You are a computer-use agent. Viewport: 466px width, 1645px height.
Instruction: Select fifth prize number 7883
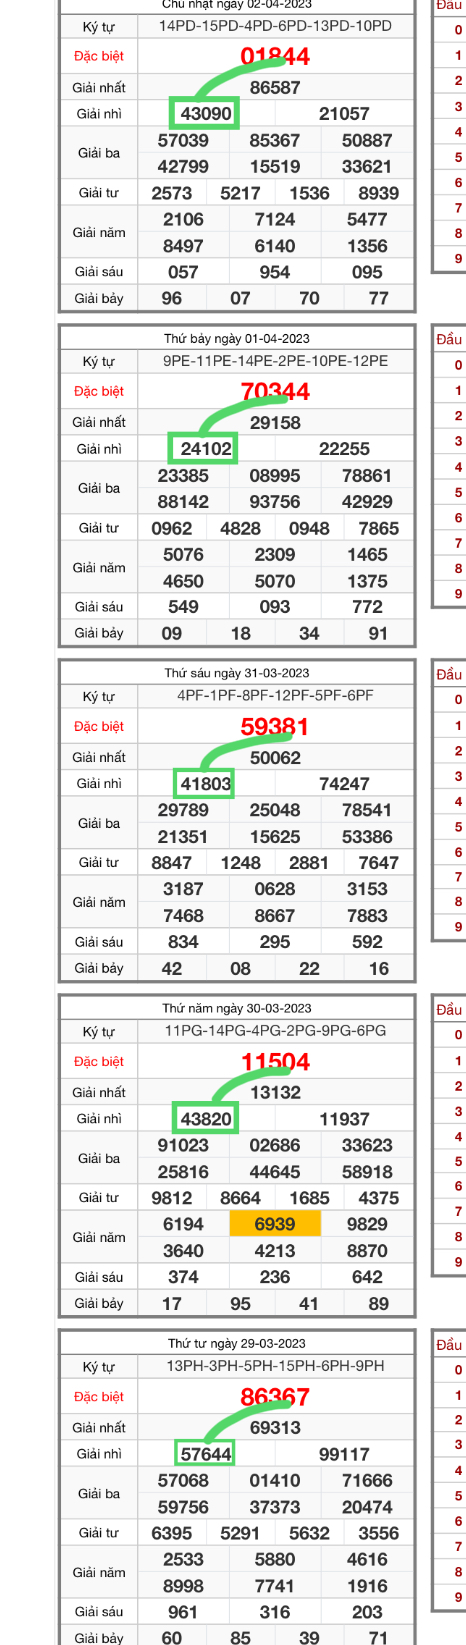367,916
